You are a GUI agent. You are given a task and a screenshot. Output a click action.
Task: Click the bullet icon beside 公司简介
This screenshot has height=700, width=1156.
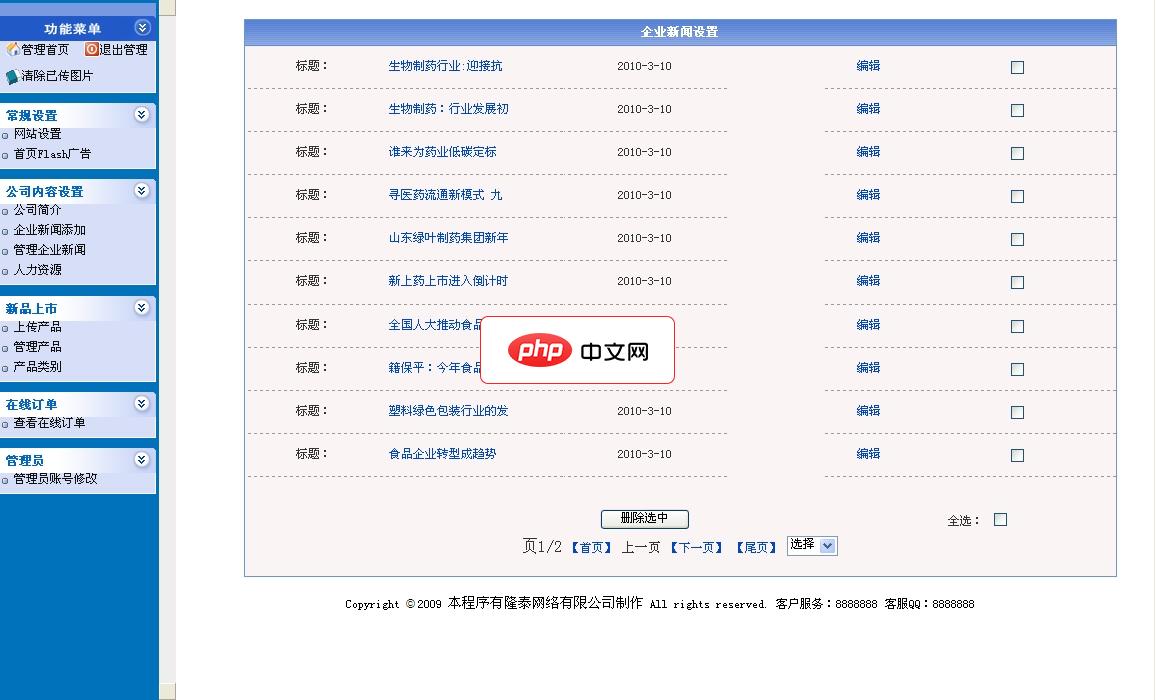pos(5,211)
